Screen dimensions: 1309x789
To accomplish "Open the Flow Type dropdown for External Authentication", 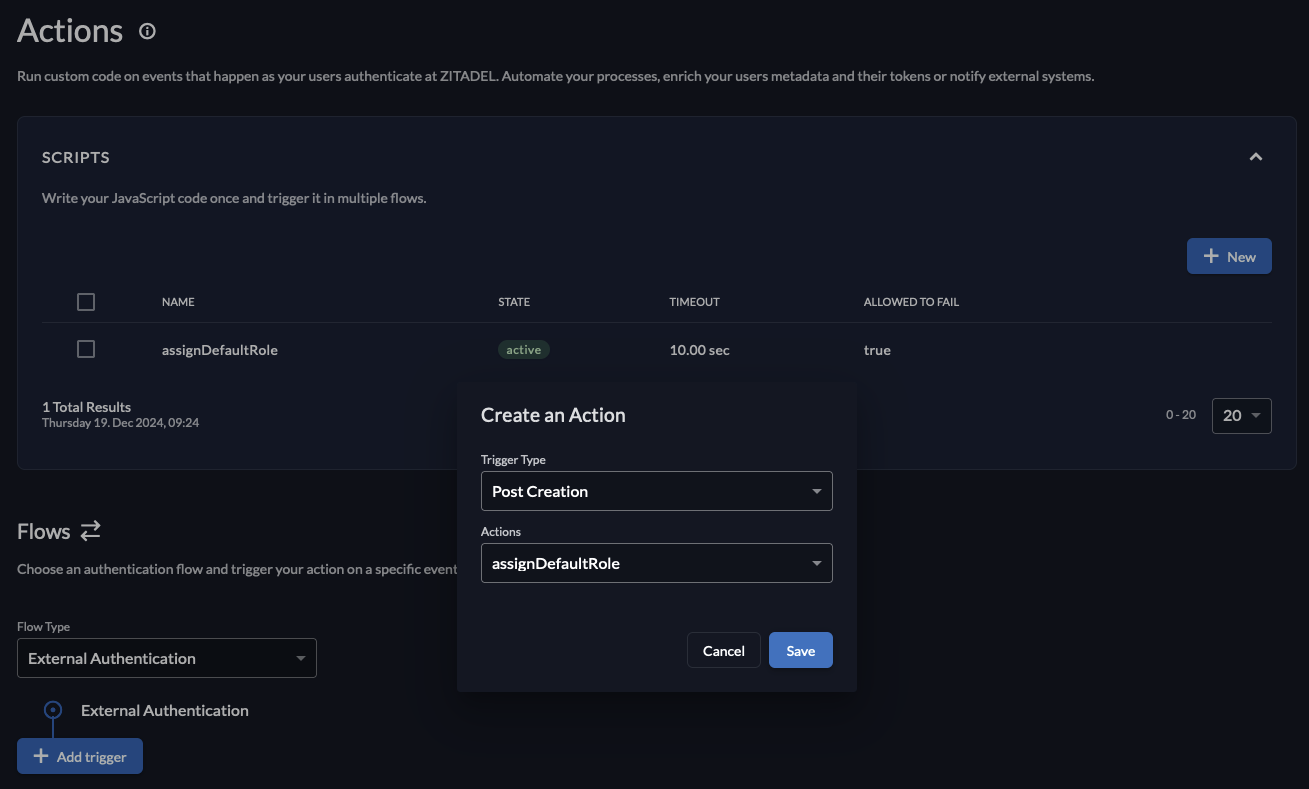I will pos(166,658).
